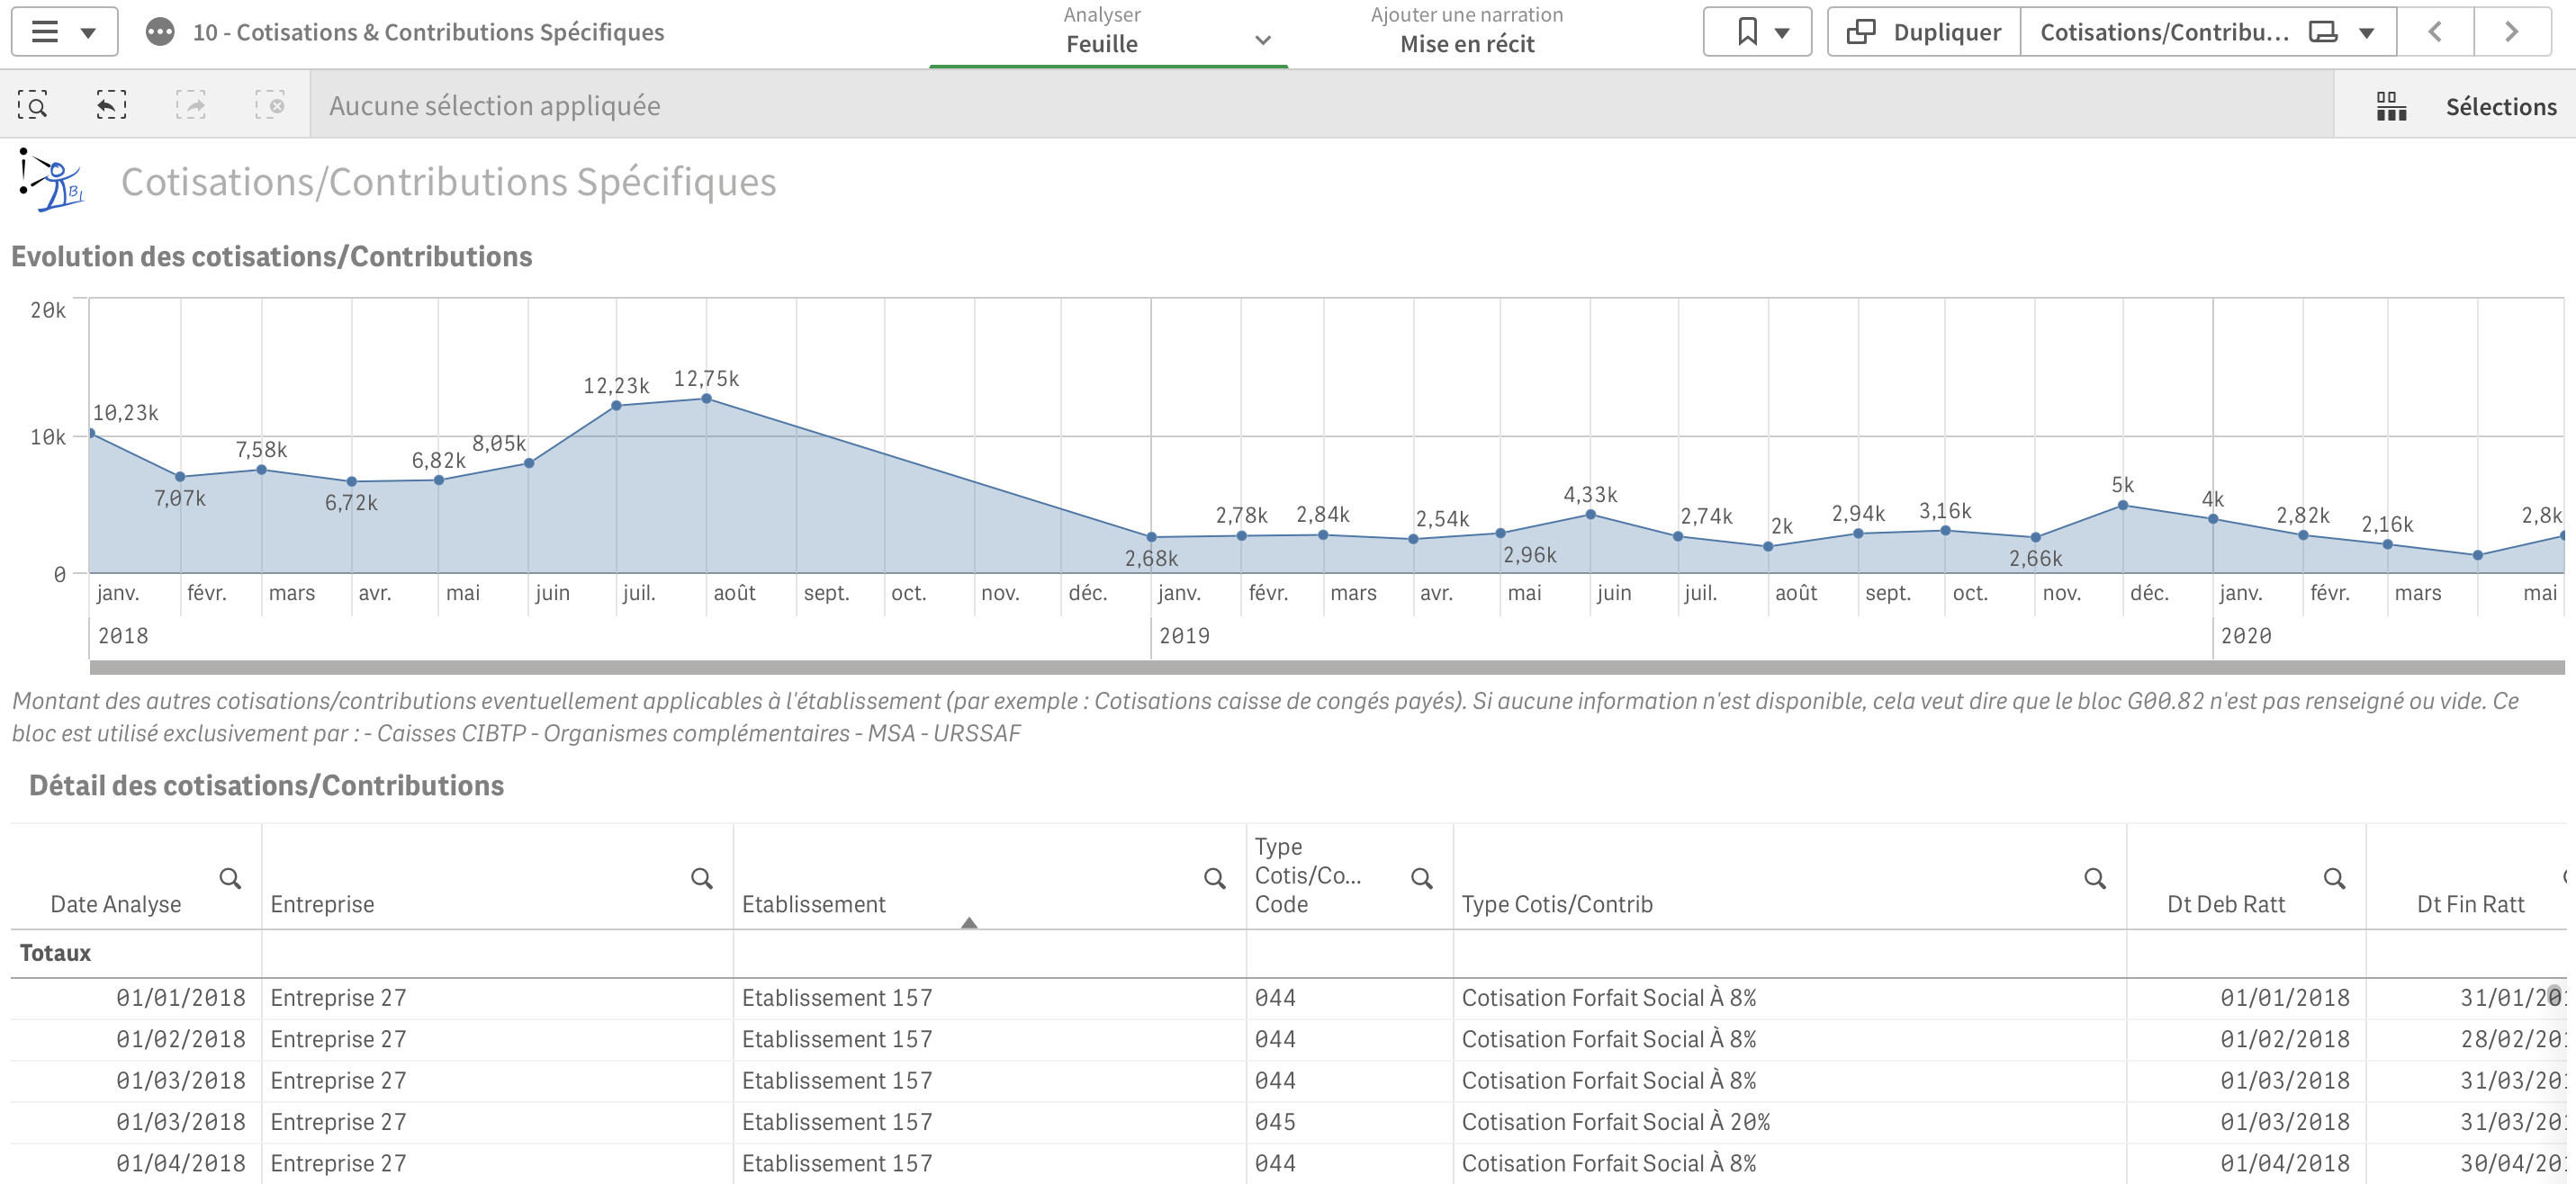Open the global navigation menu dropdown
2576x1184 pixels.
pyautogui.click(x=64, y=32)
